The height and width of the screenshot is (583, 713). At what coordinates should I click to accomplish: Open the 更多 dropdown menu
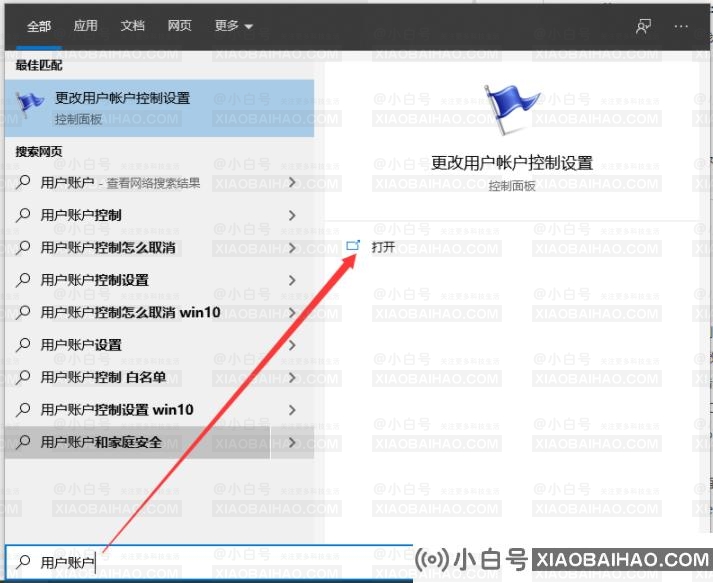(233, 26)
